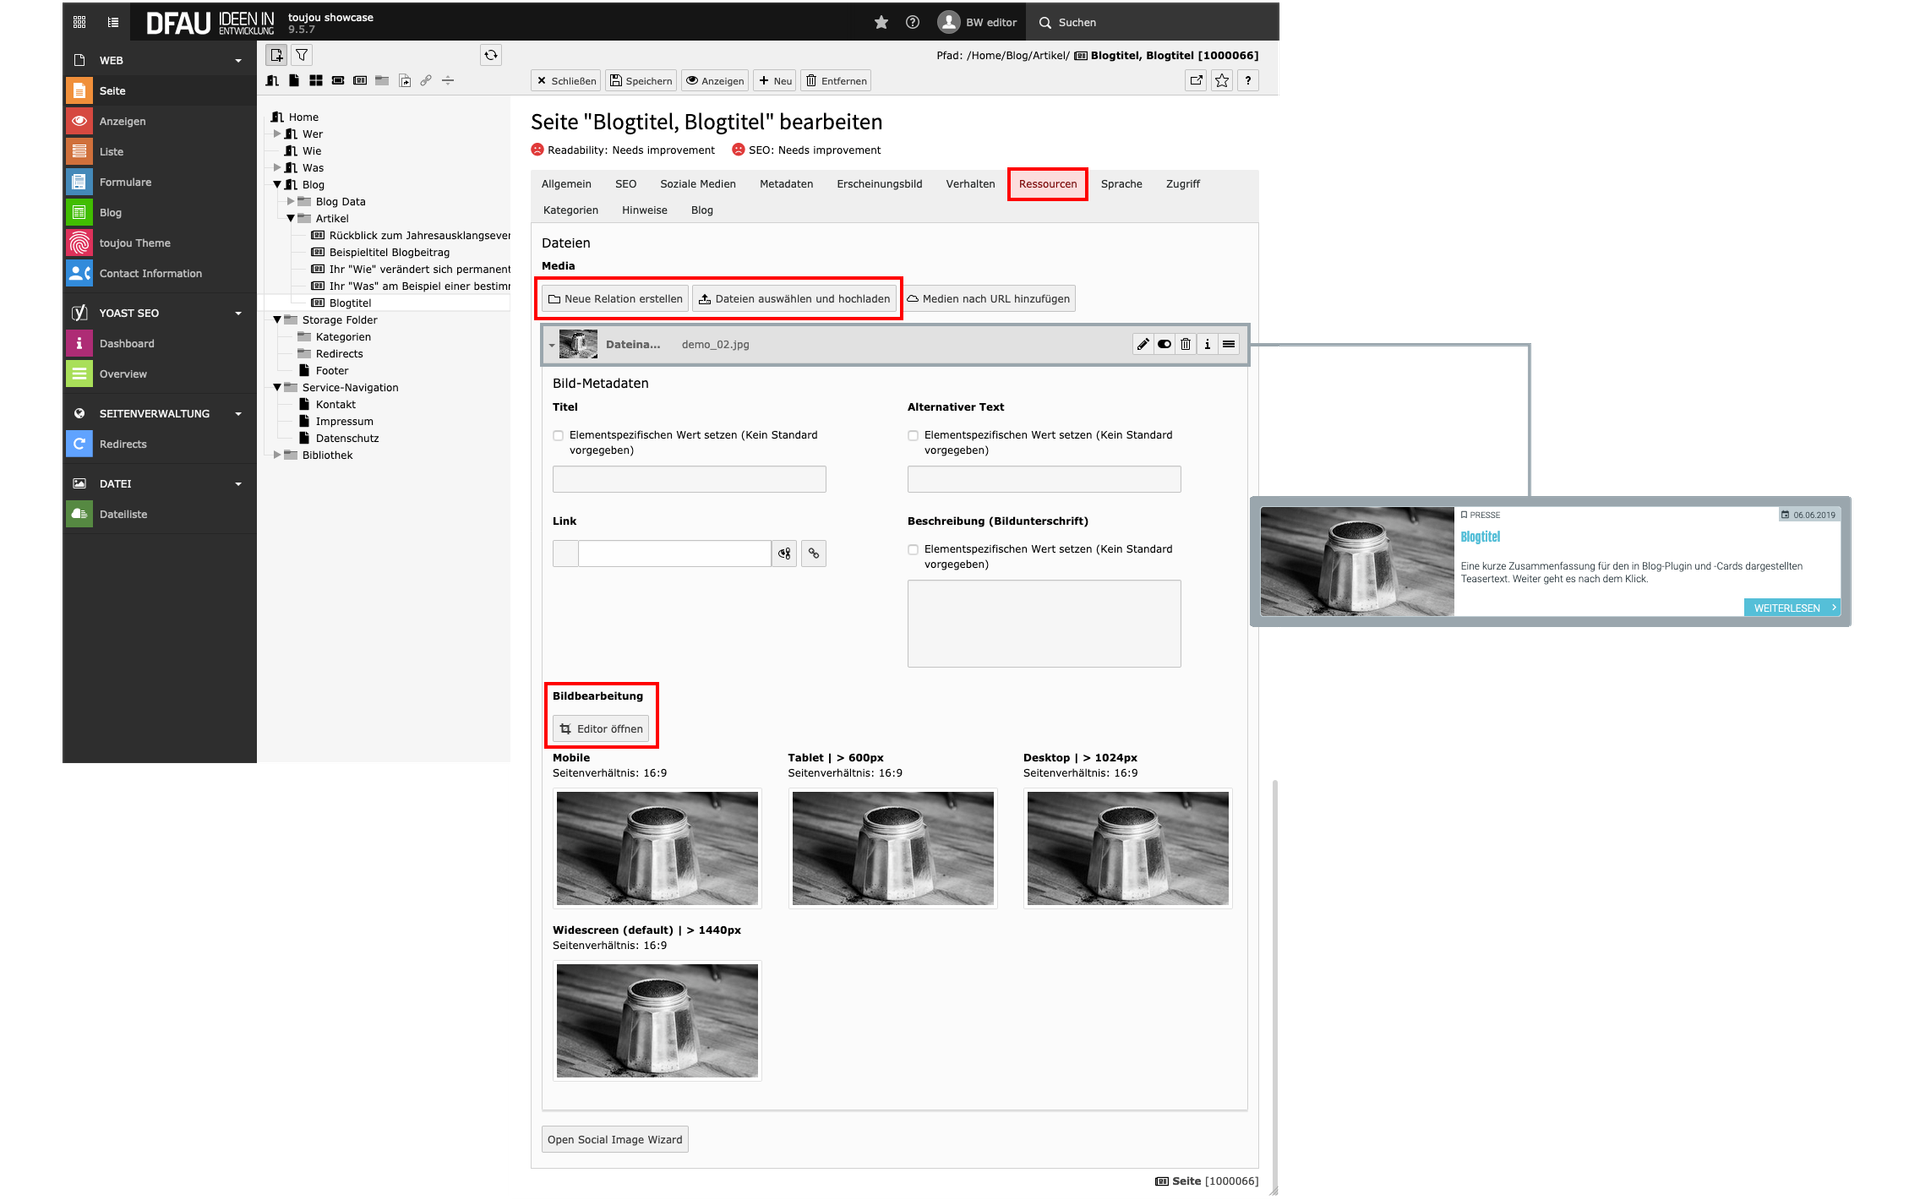This screenshot has width=1920, height=1200.
Task: Click Editor öffnen button
Action: [x=601, y=729]
